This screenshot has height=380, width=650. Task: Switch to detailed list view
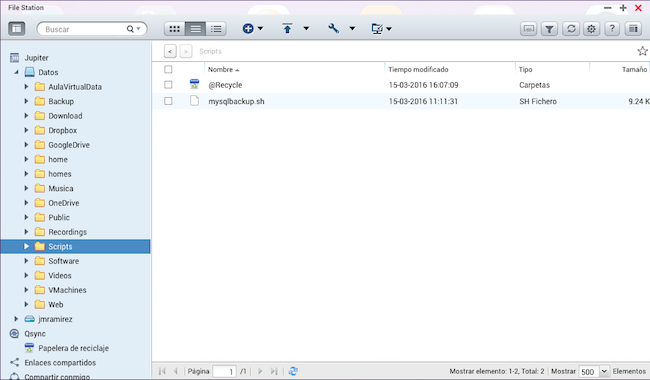pos(216,29)
